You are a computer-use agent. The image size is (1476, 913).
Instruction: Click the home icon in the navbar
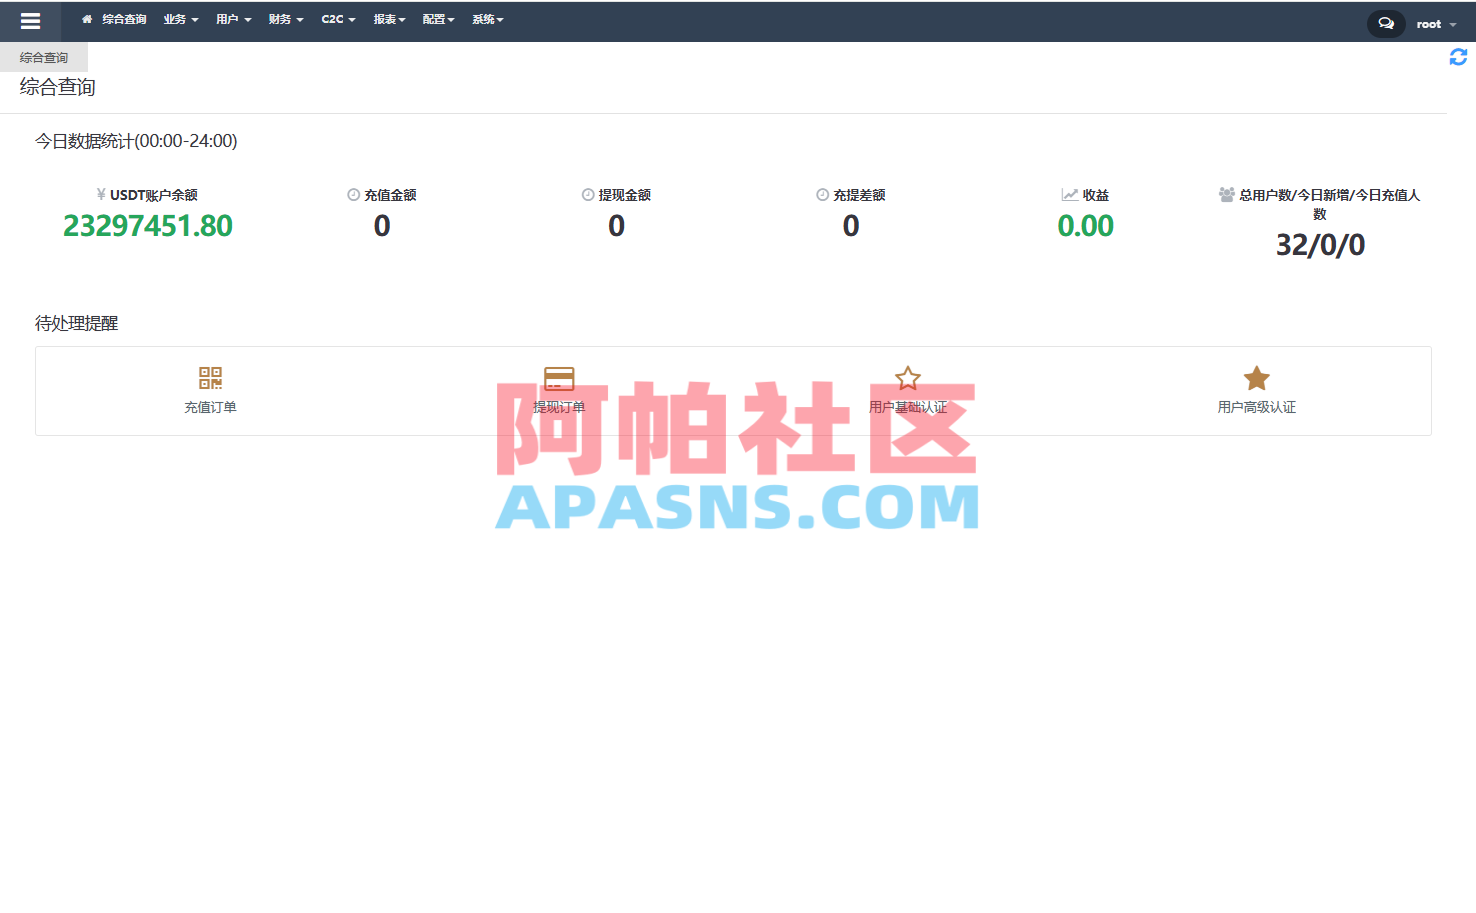85,19
